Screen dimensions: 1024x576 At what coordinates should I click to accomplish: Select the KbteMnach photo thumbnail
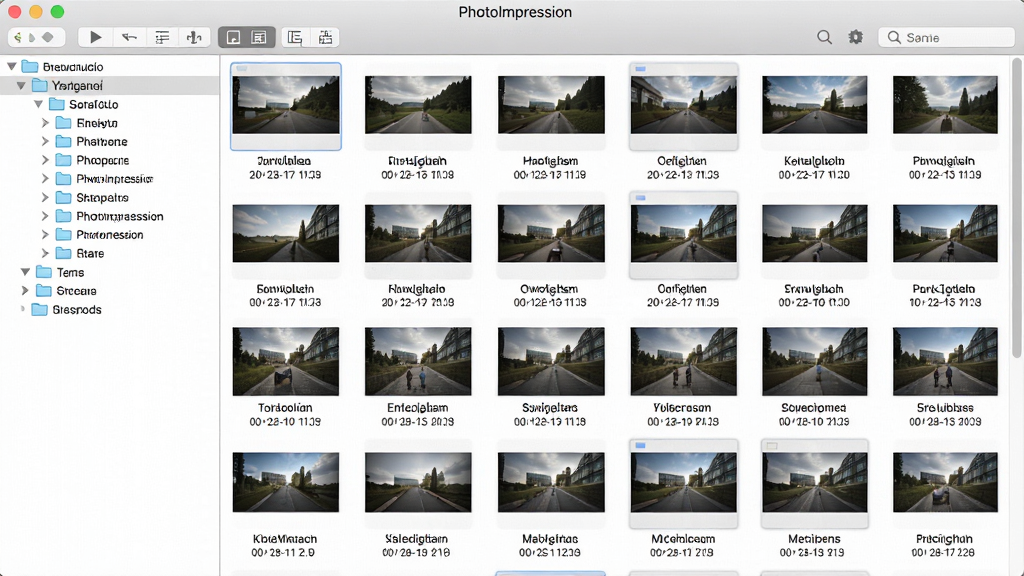(x=285, y=482)
